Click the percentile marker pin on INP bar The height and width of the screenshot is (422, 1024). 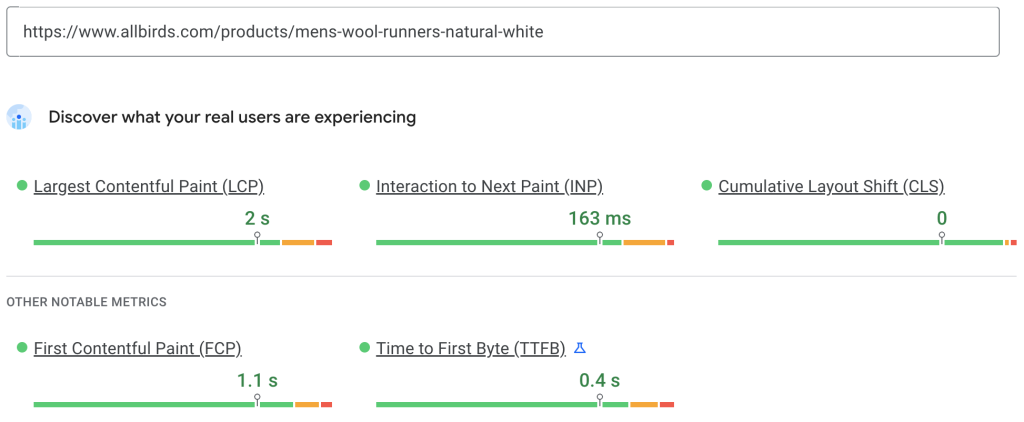pos(600,238)
